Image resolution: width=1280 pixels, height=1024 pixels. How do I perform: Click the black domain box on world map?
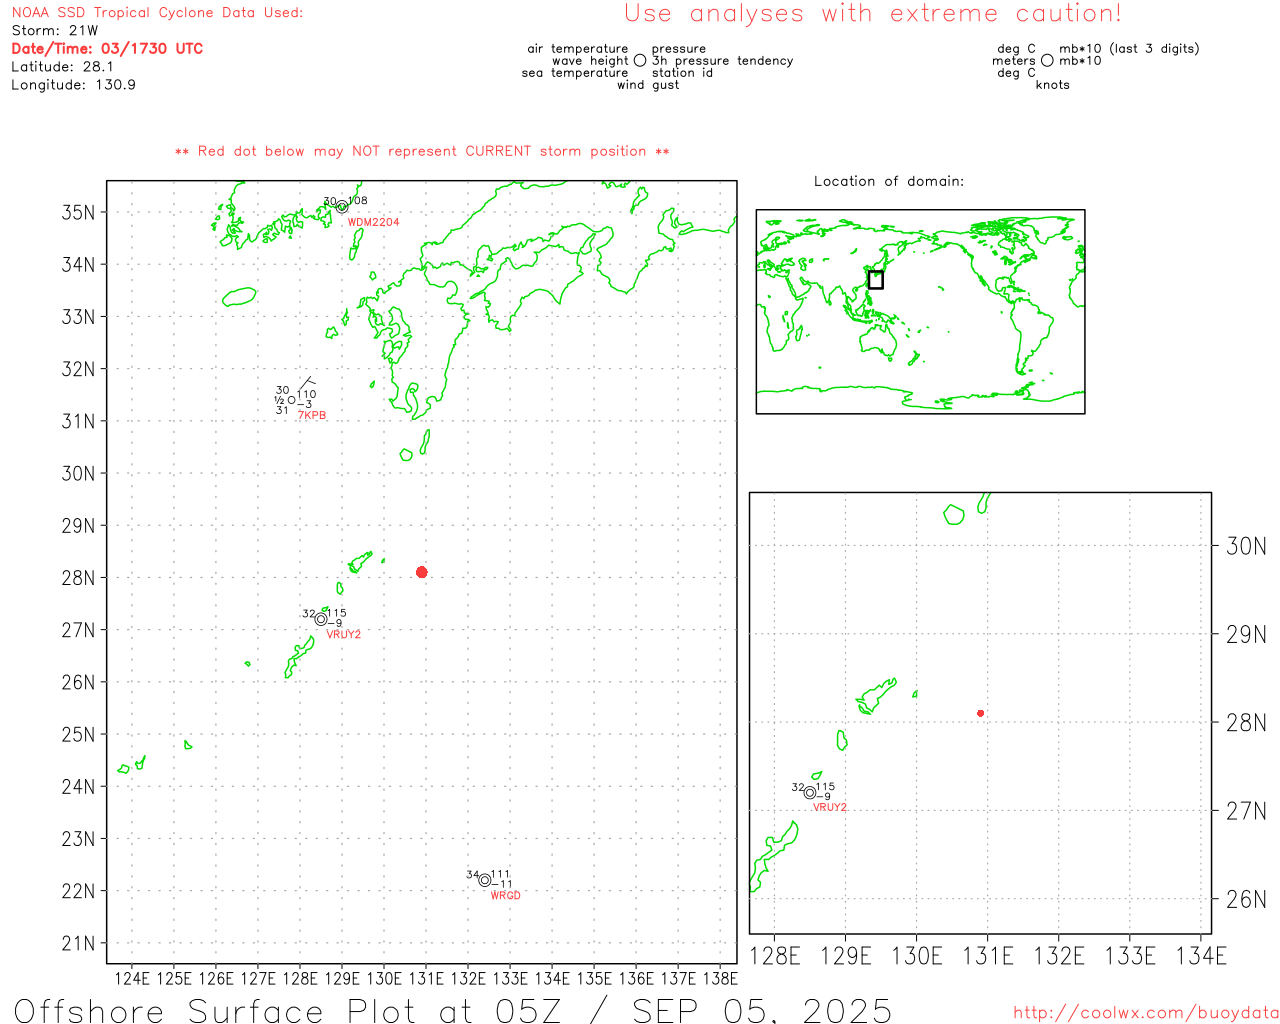(x=875, y=280)
